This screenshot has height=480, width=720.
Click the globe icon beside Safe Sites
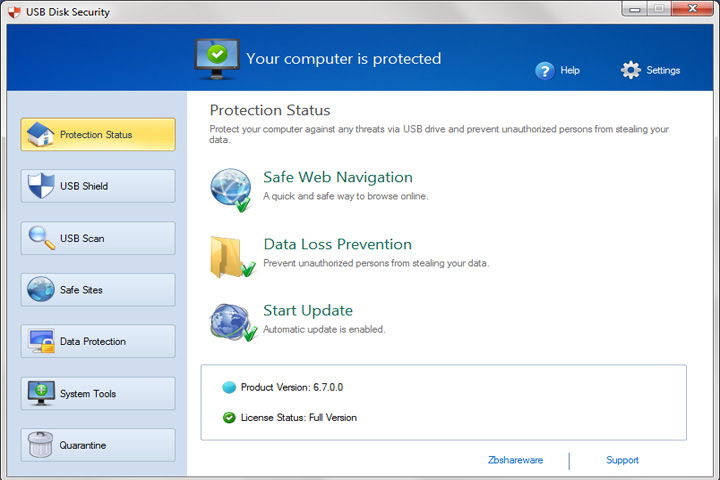tap(40, 289)
